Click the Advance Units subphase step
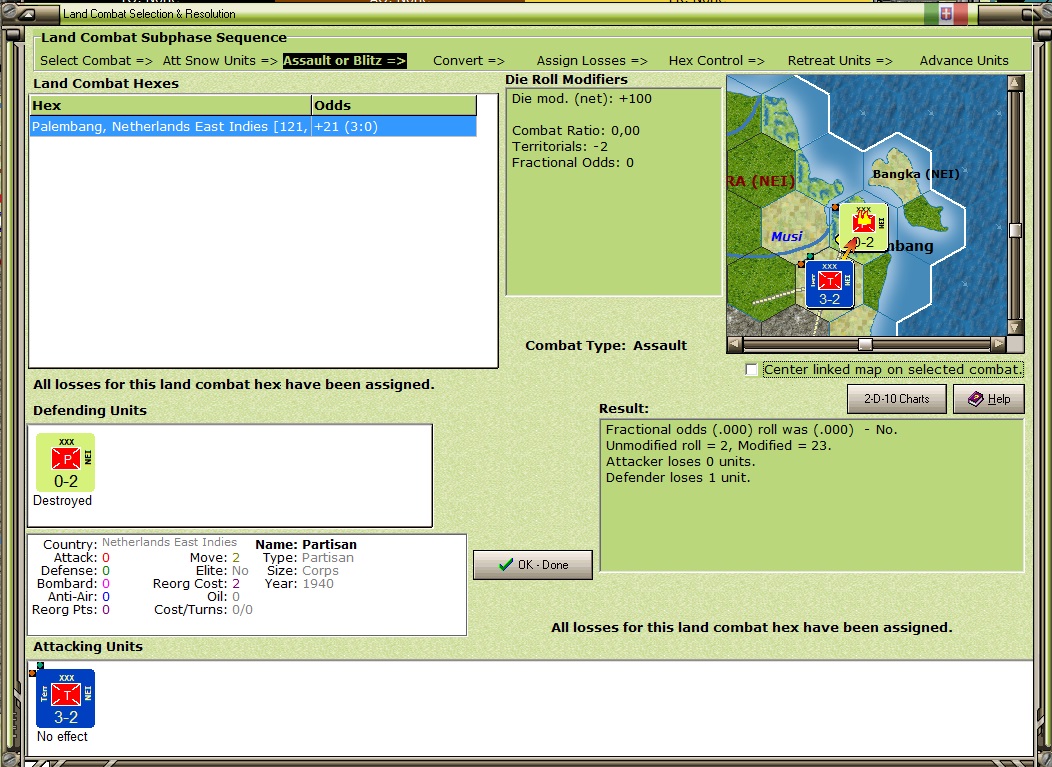The image size is (1052, 767). coord(964,60)
